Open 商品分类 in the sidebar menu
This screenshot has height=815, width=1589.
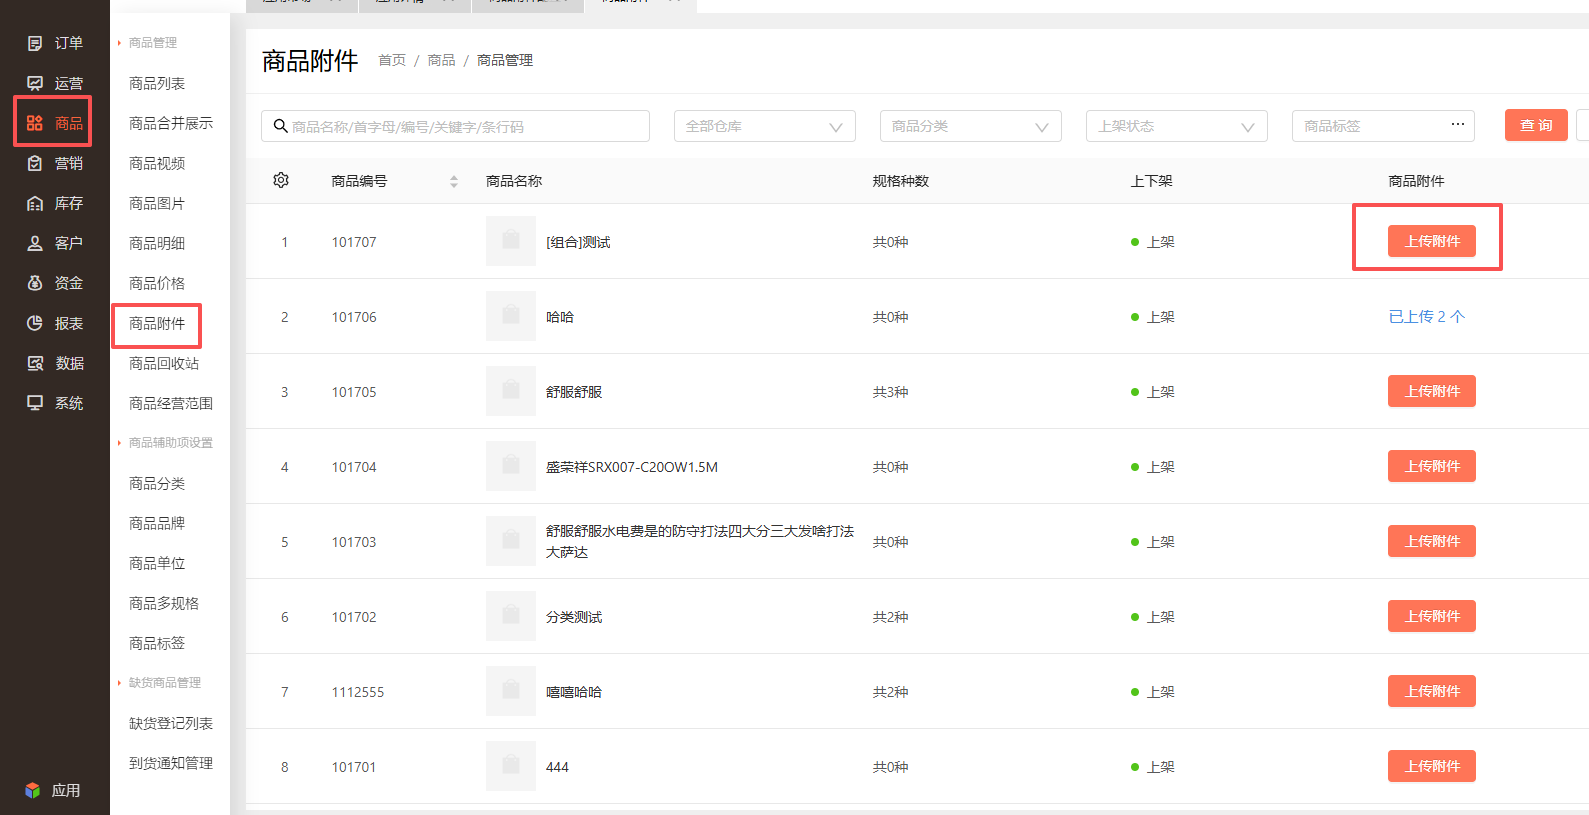click(x=157, y=483)
